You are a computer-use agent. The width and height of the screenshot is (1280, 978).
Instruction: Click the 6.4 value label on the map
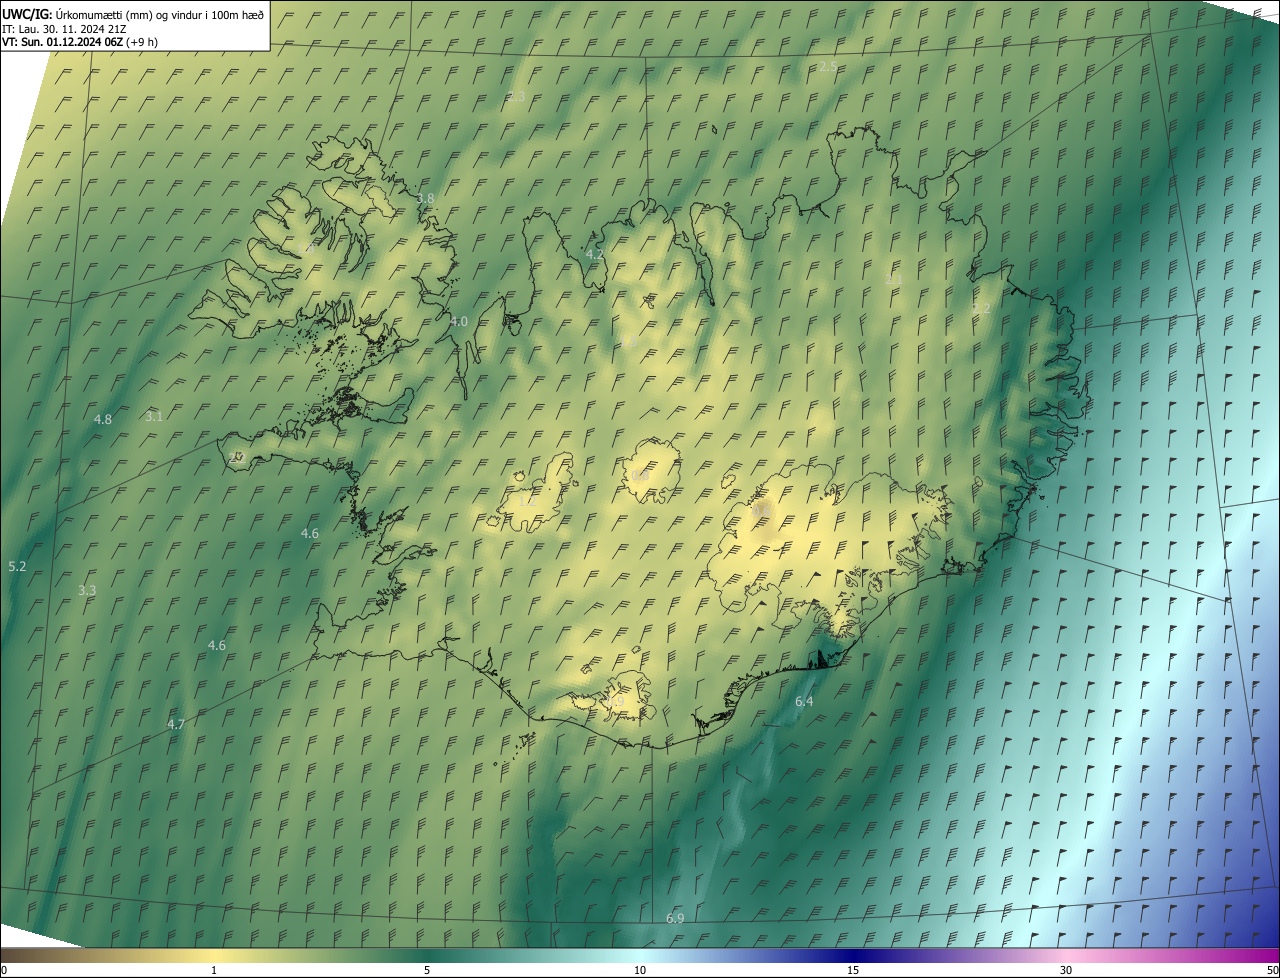coord(804,702)
